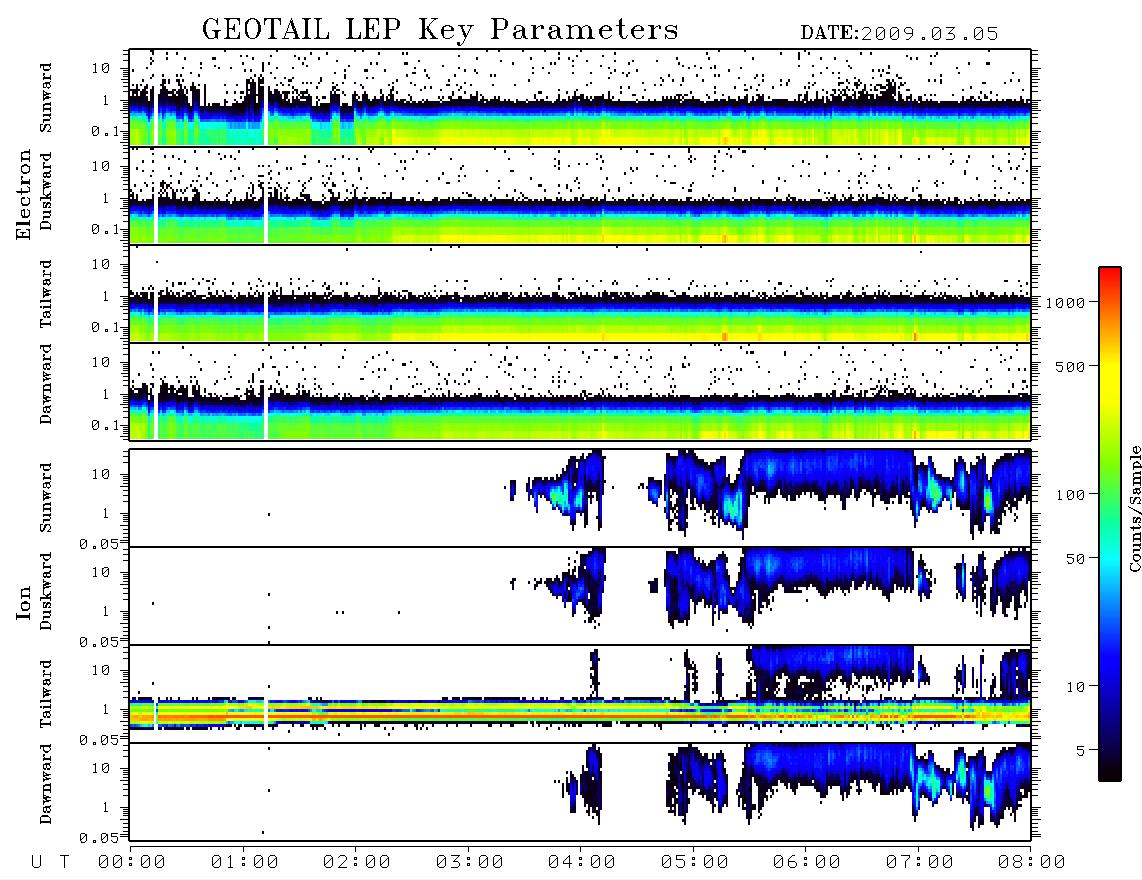This screenshot has height=880, width=1142.
Task: Click the color bar's "5" tick label
Action: click(x=1081, y=752)
